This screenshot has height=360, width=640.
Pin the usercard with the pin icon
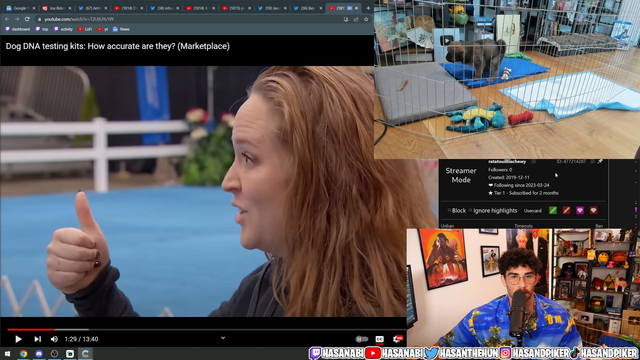point(600,162)
